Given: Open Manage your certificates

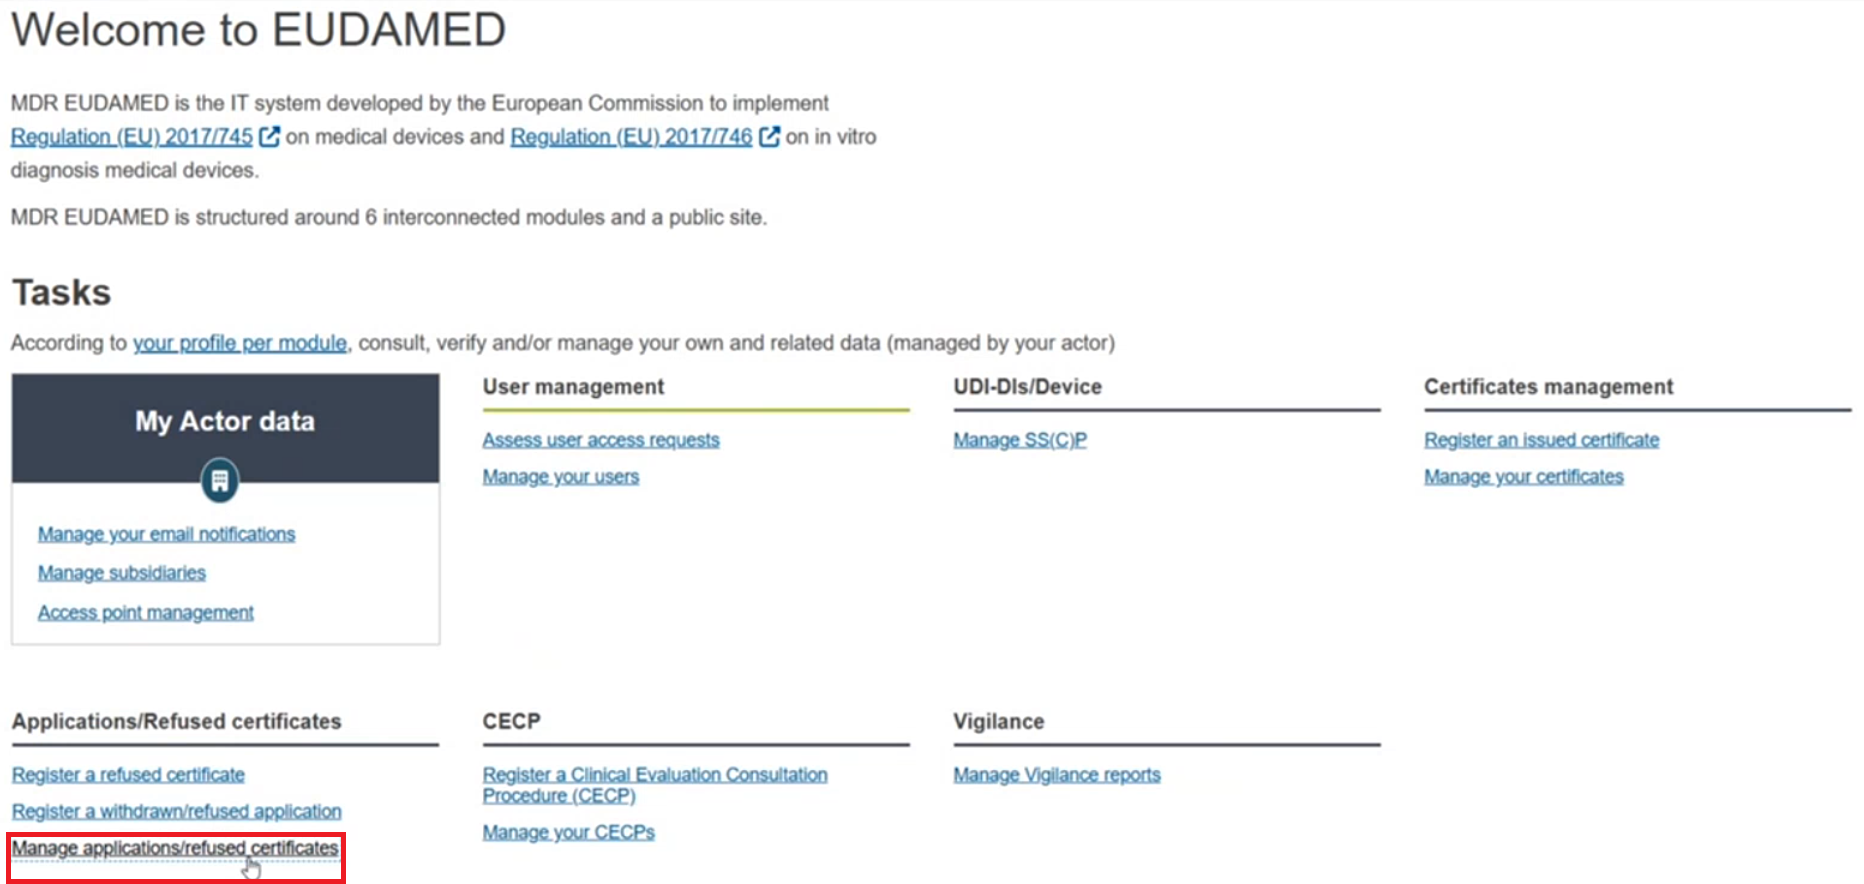Looking at the screenshot, I should pos(1523,477).
